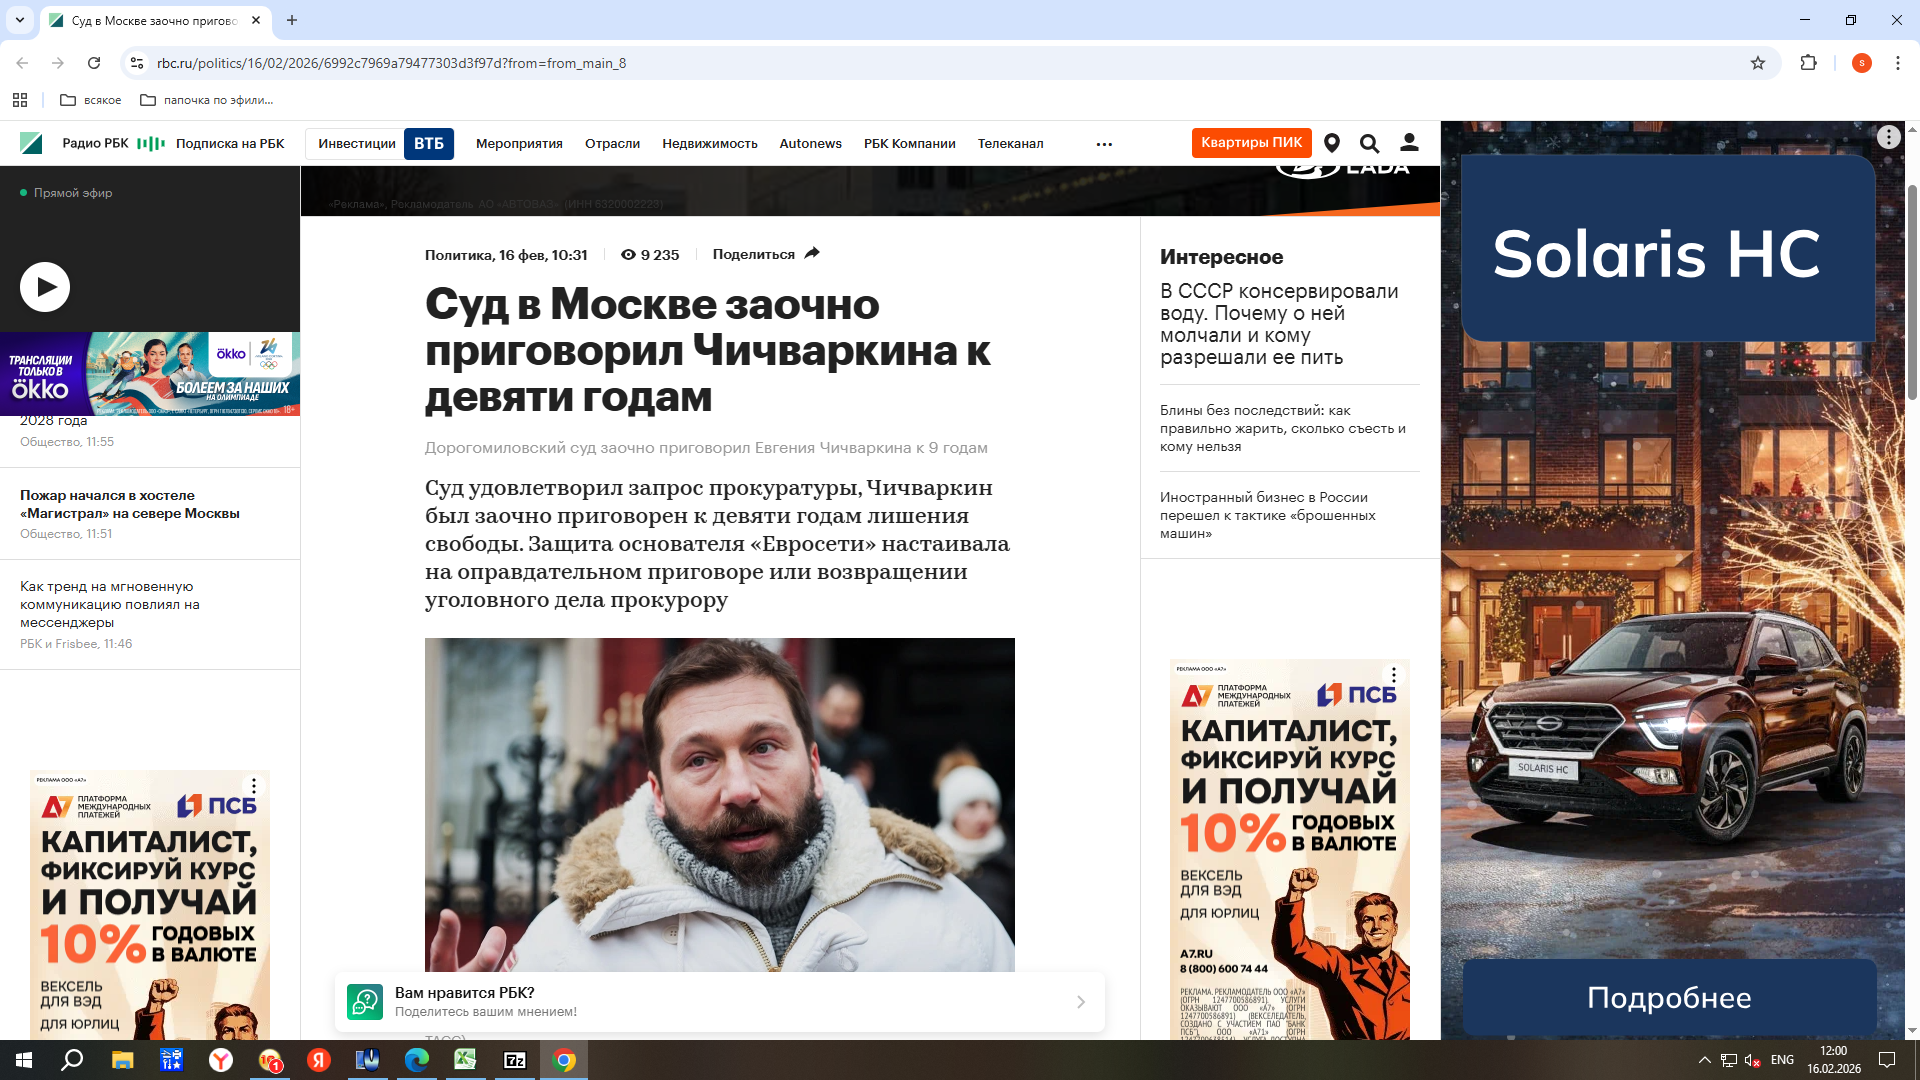Read 'В СССР консервировали воду' article
This screenshot has width=1920, height=1080.
coord(1279,324)
